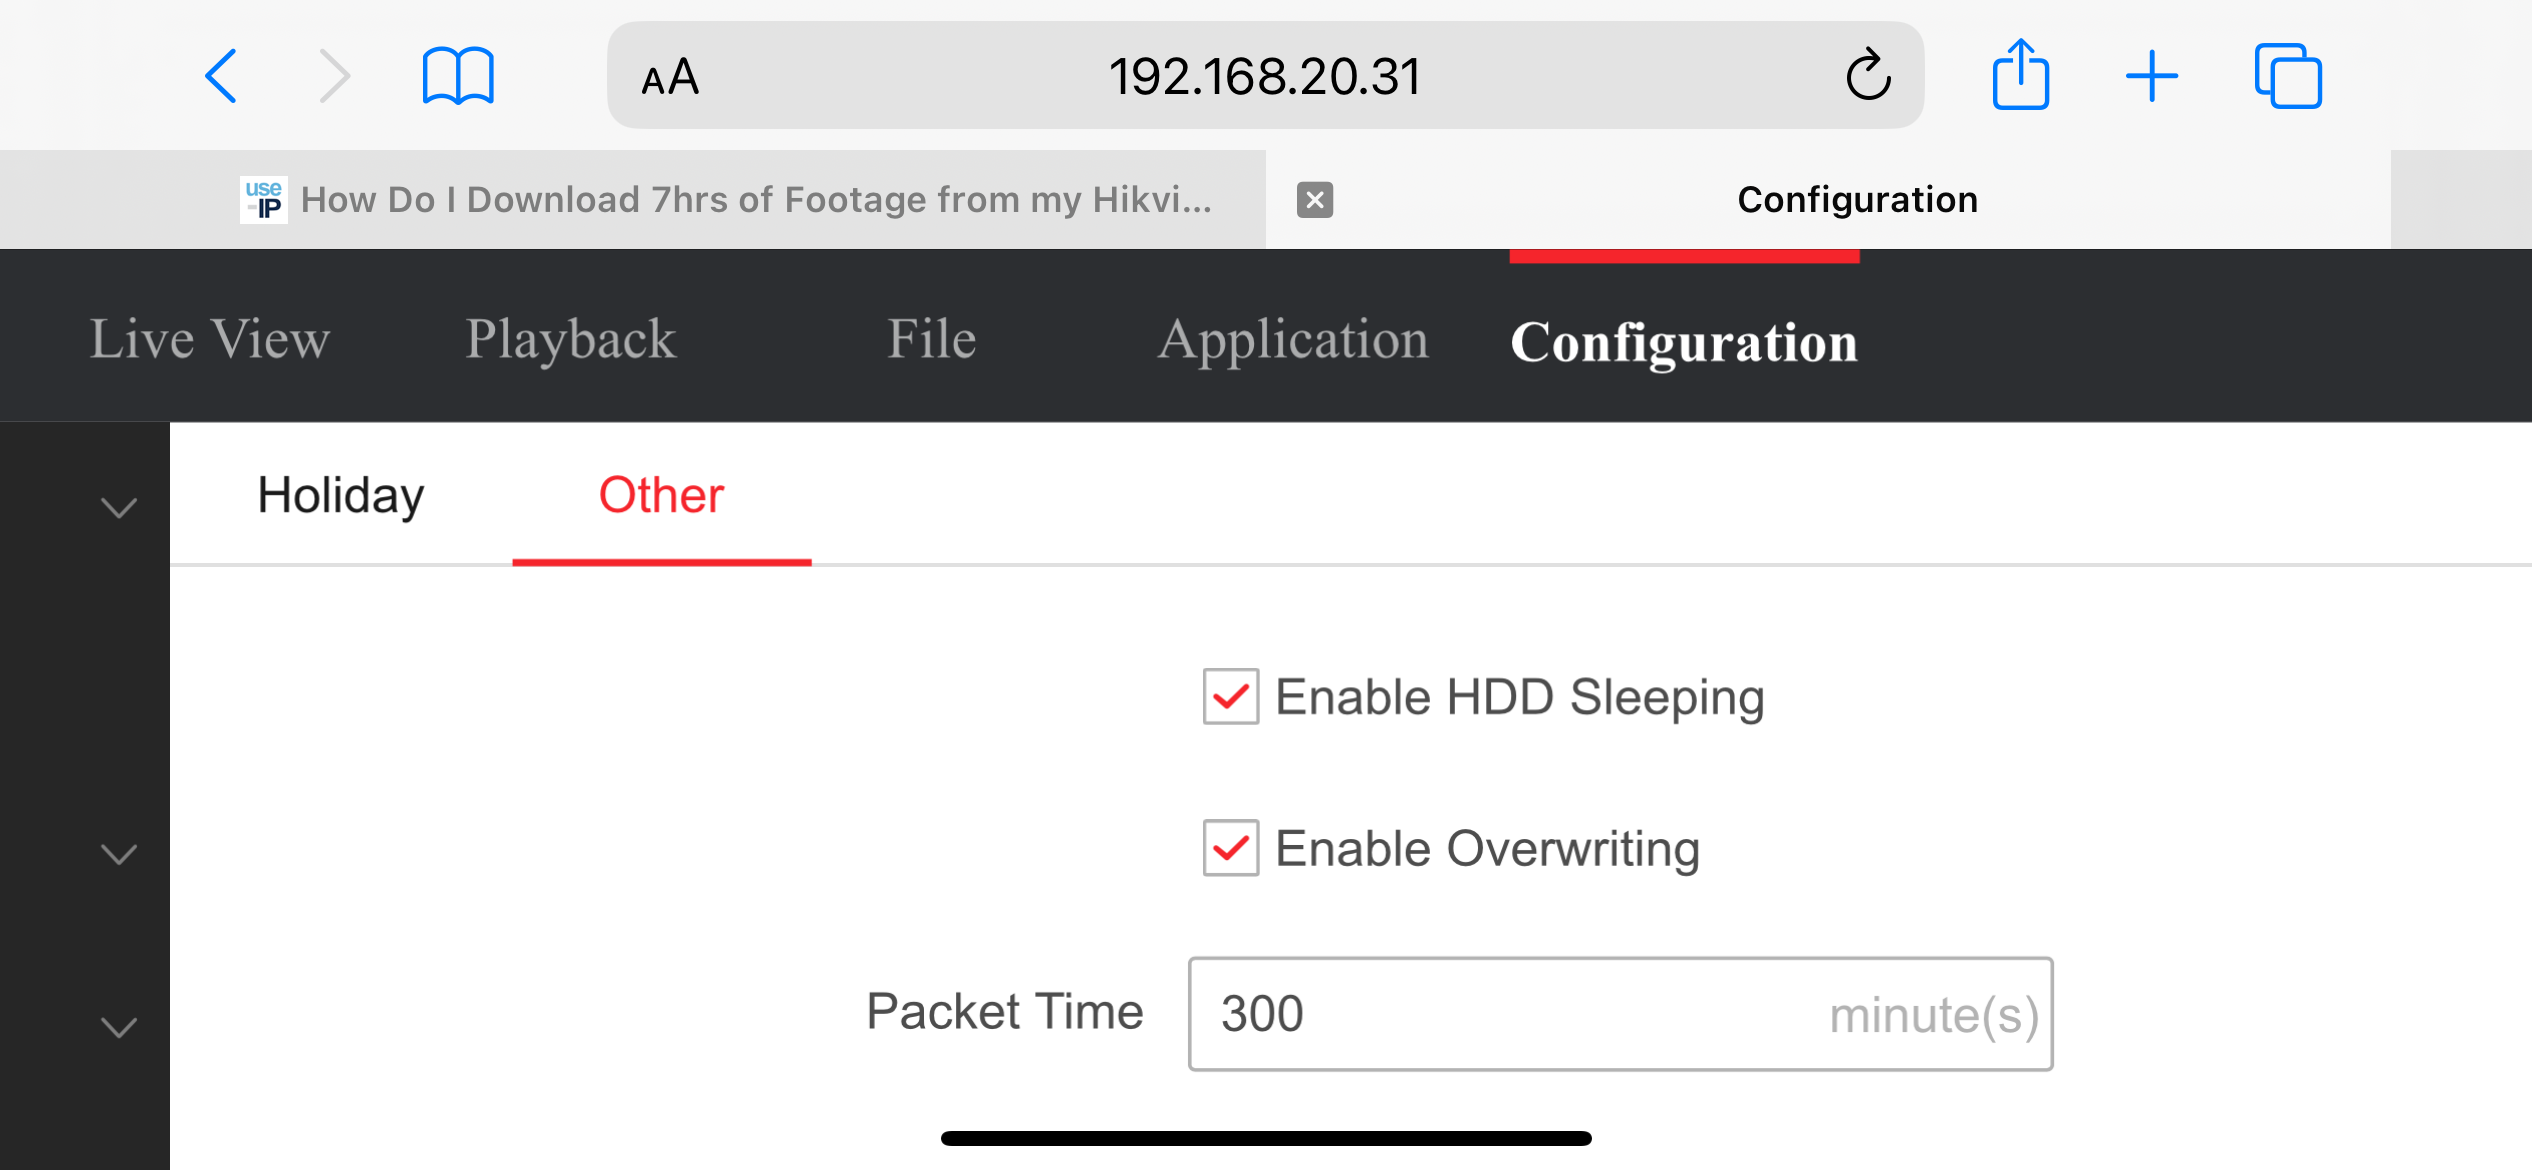
Task: Reload the page with refresh icon
Action: click(x=1868, y=75)
